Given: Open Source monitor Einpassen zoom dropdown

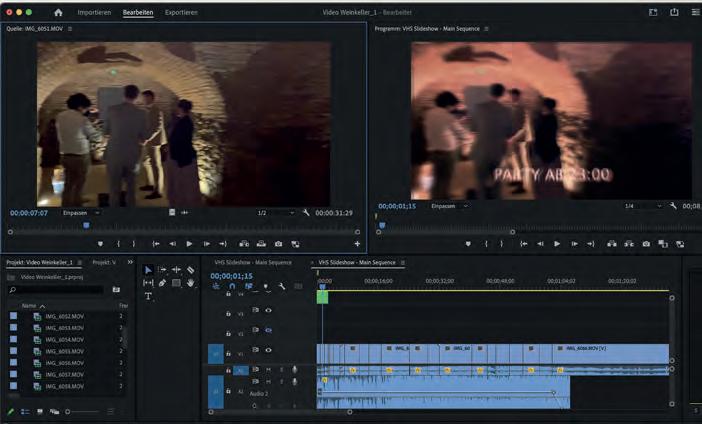Looking at the screenshot, I should (80, 213).
